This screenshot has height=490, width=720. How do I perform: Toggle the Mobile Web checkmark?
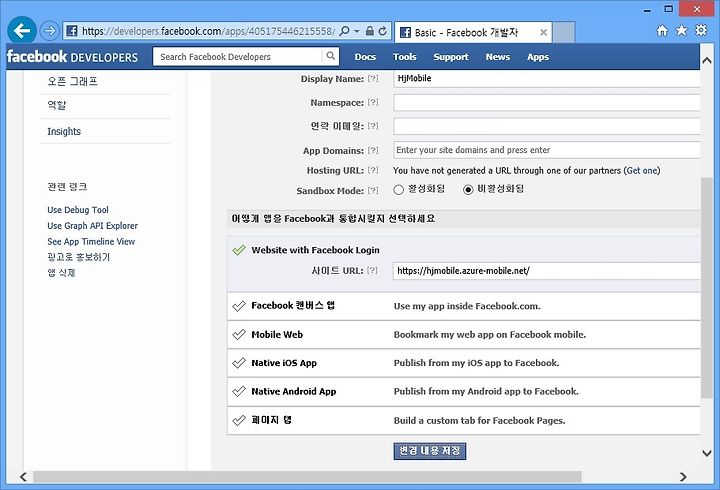pos(239,334)
